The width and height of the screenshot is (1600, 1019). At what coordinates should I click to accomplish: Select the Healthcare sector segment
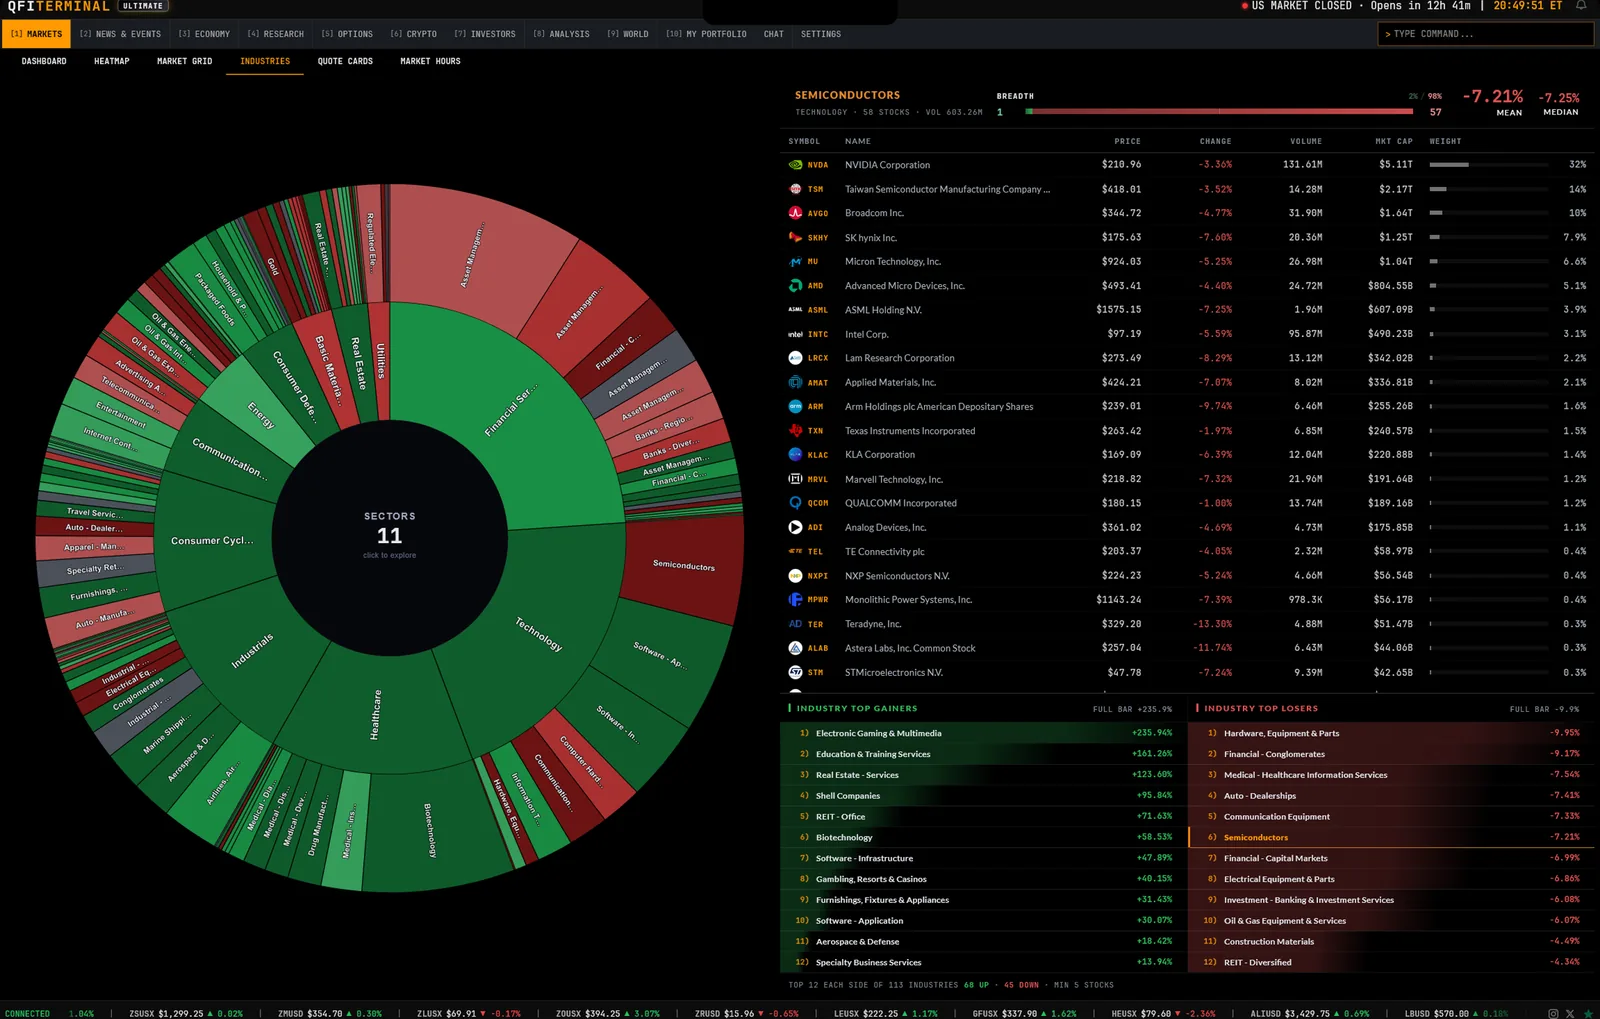click(375, 714)
